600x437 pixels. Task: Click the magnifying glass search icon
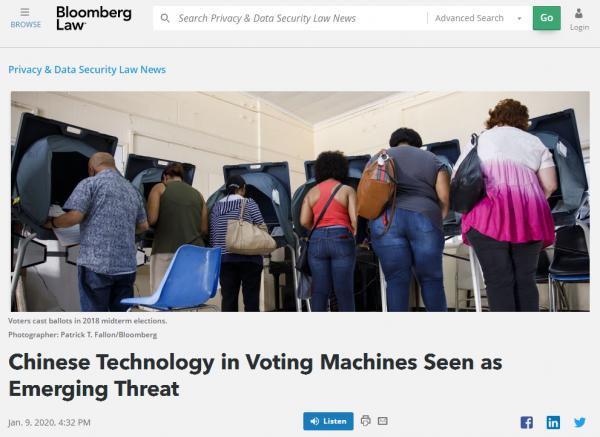[x=165, y=18]
